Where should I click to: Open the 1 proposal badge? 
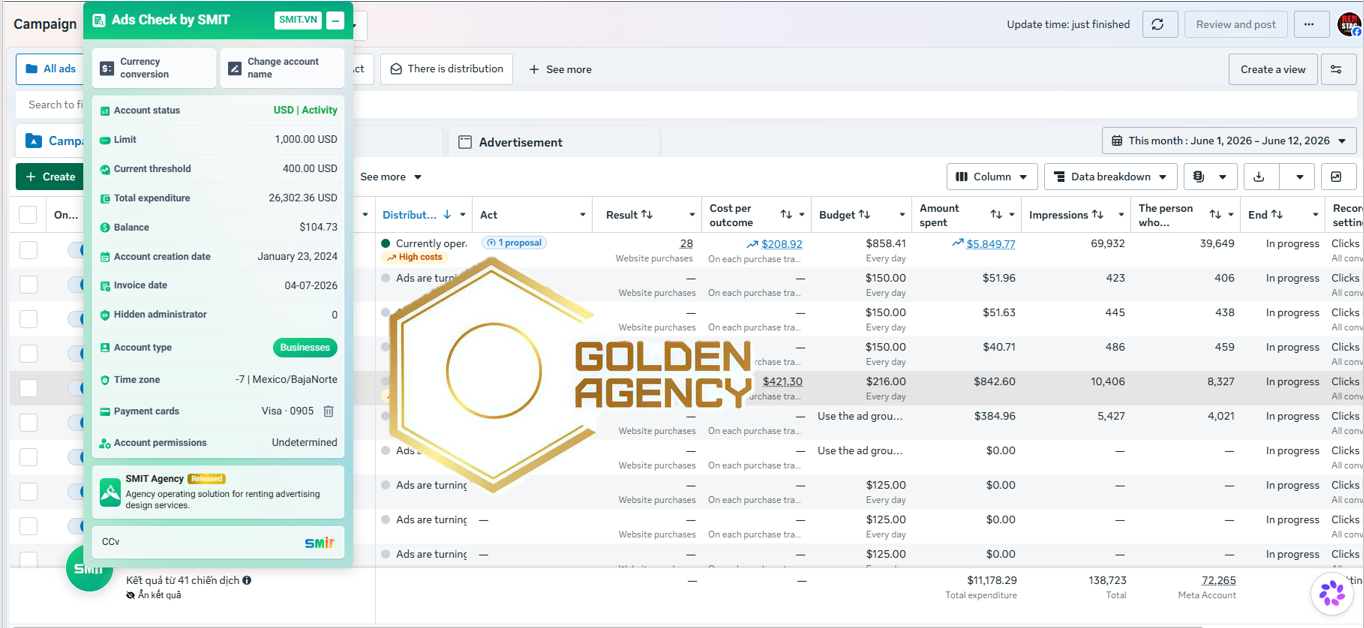pos(514,243)
